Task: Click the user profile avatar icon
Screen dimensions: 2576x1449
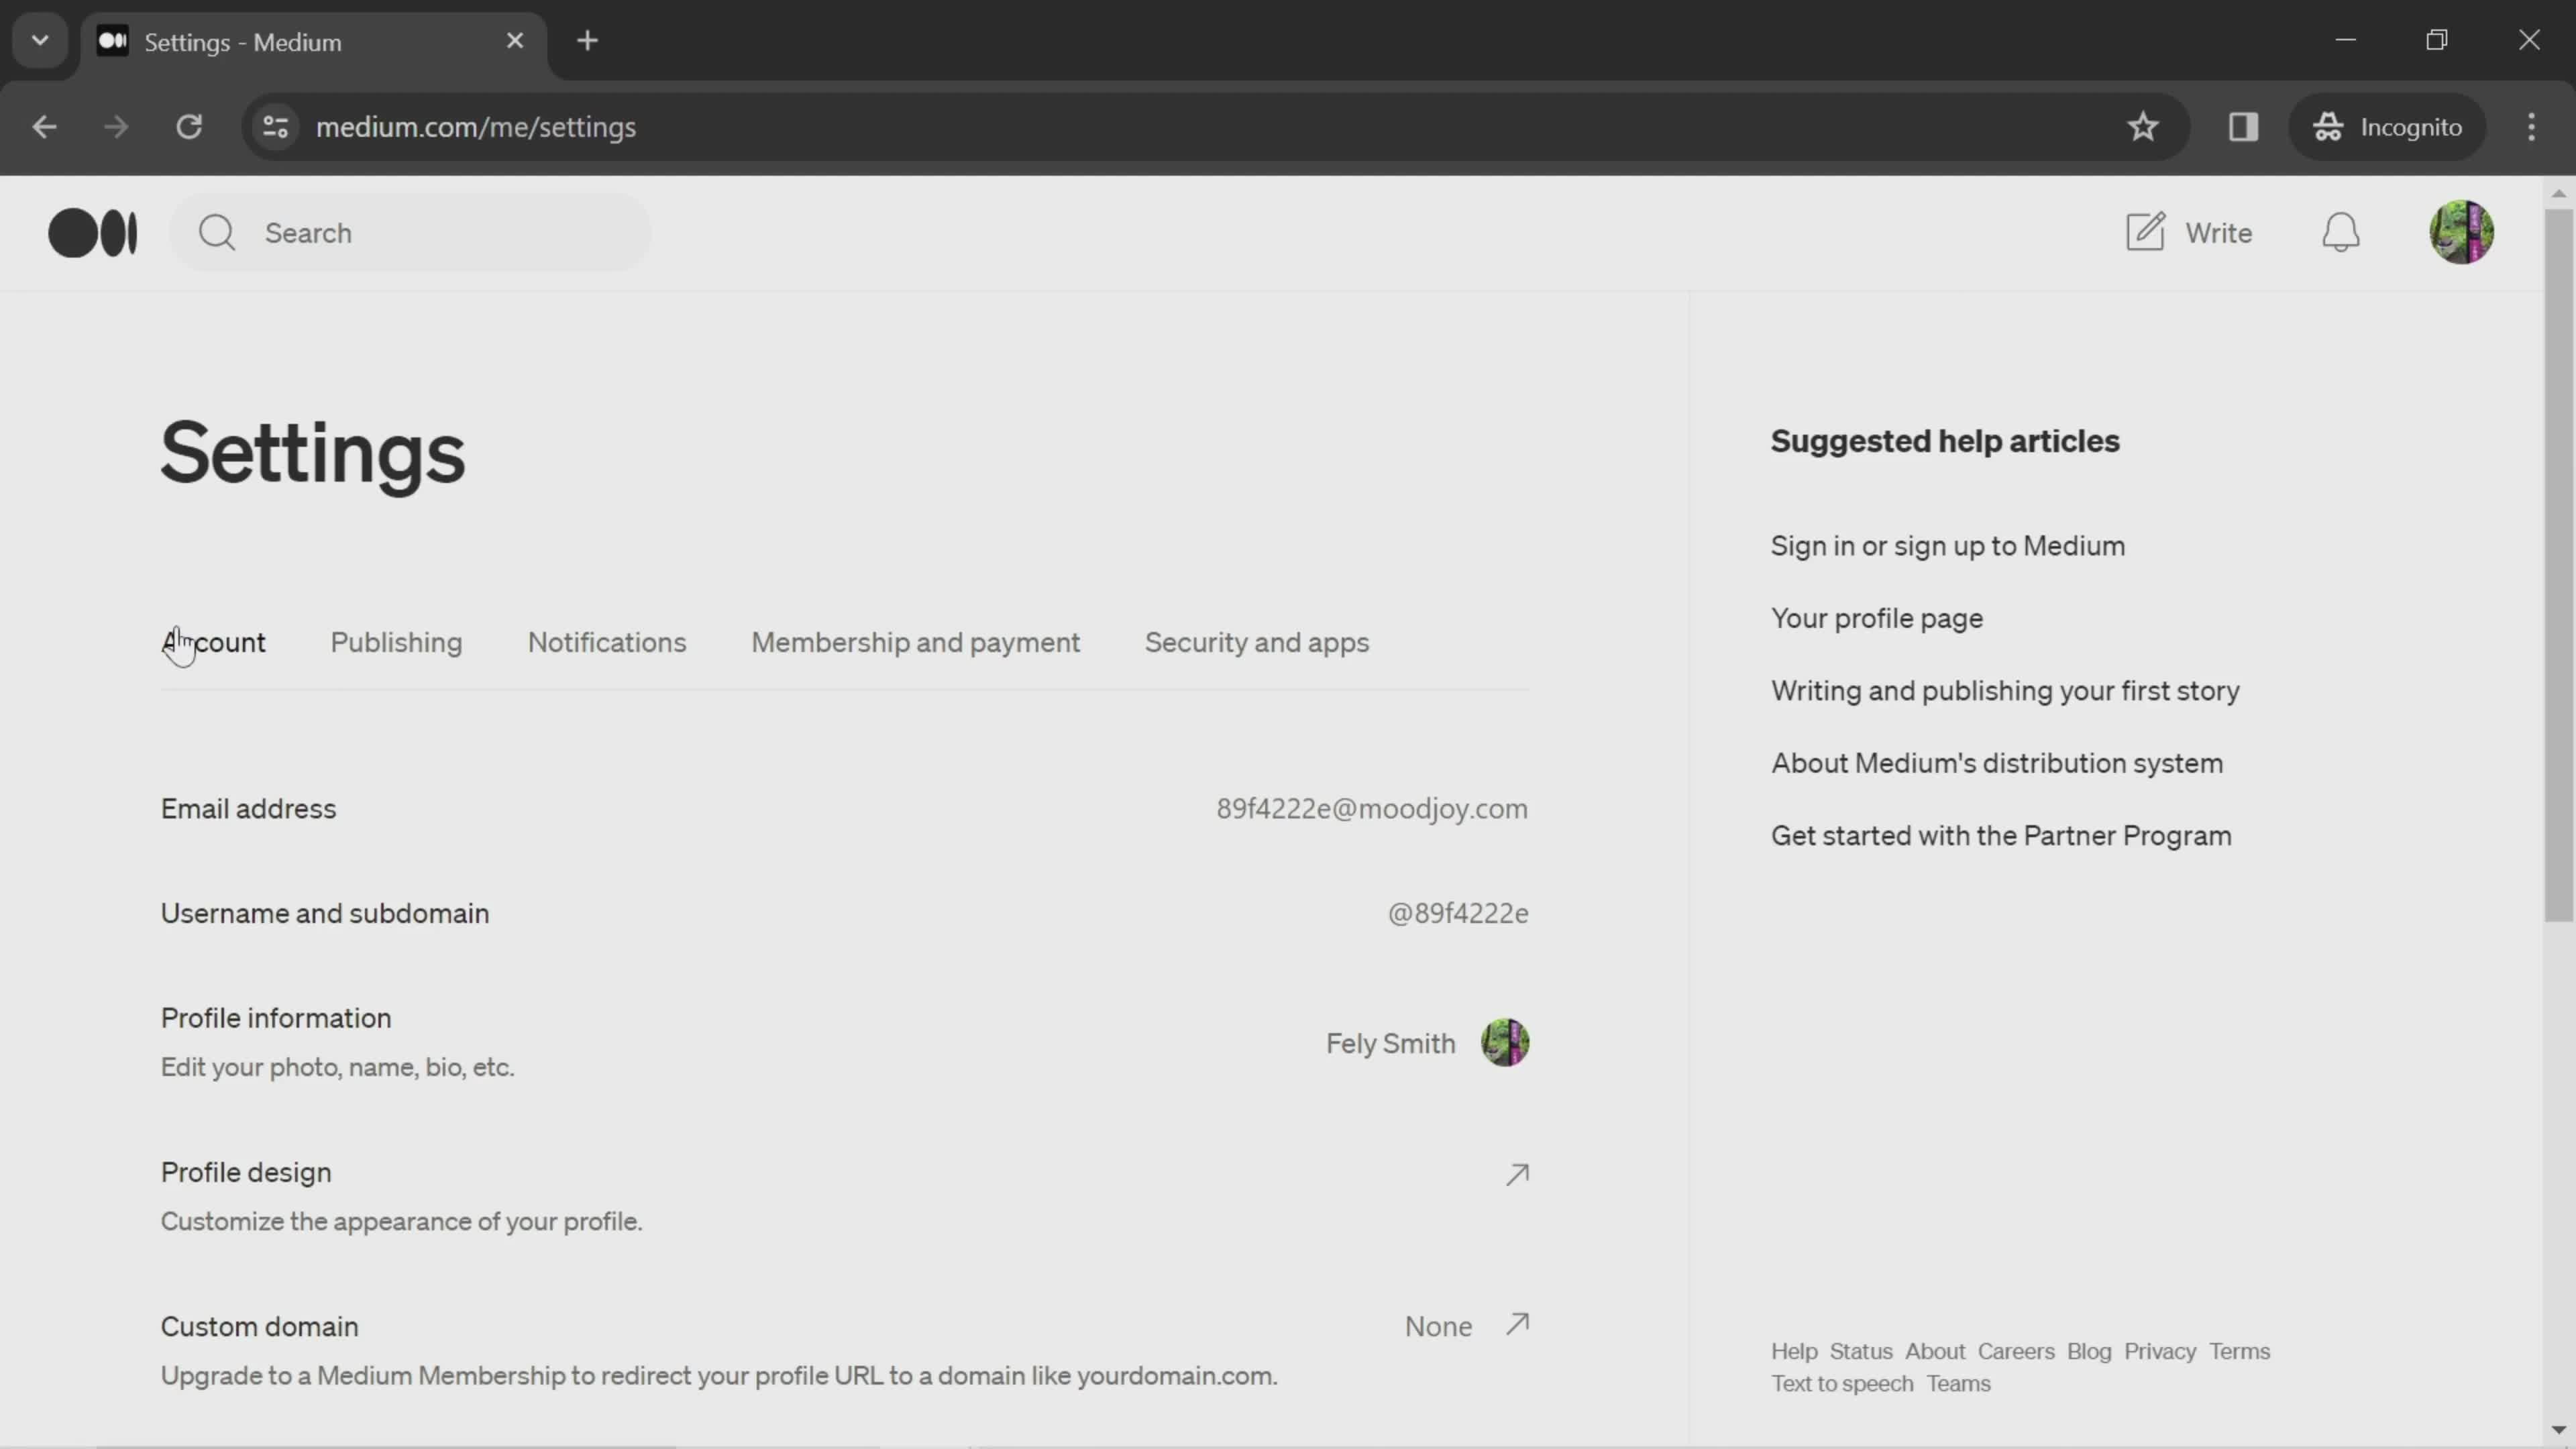Action: coord(2463,231)
